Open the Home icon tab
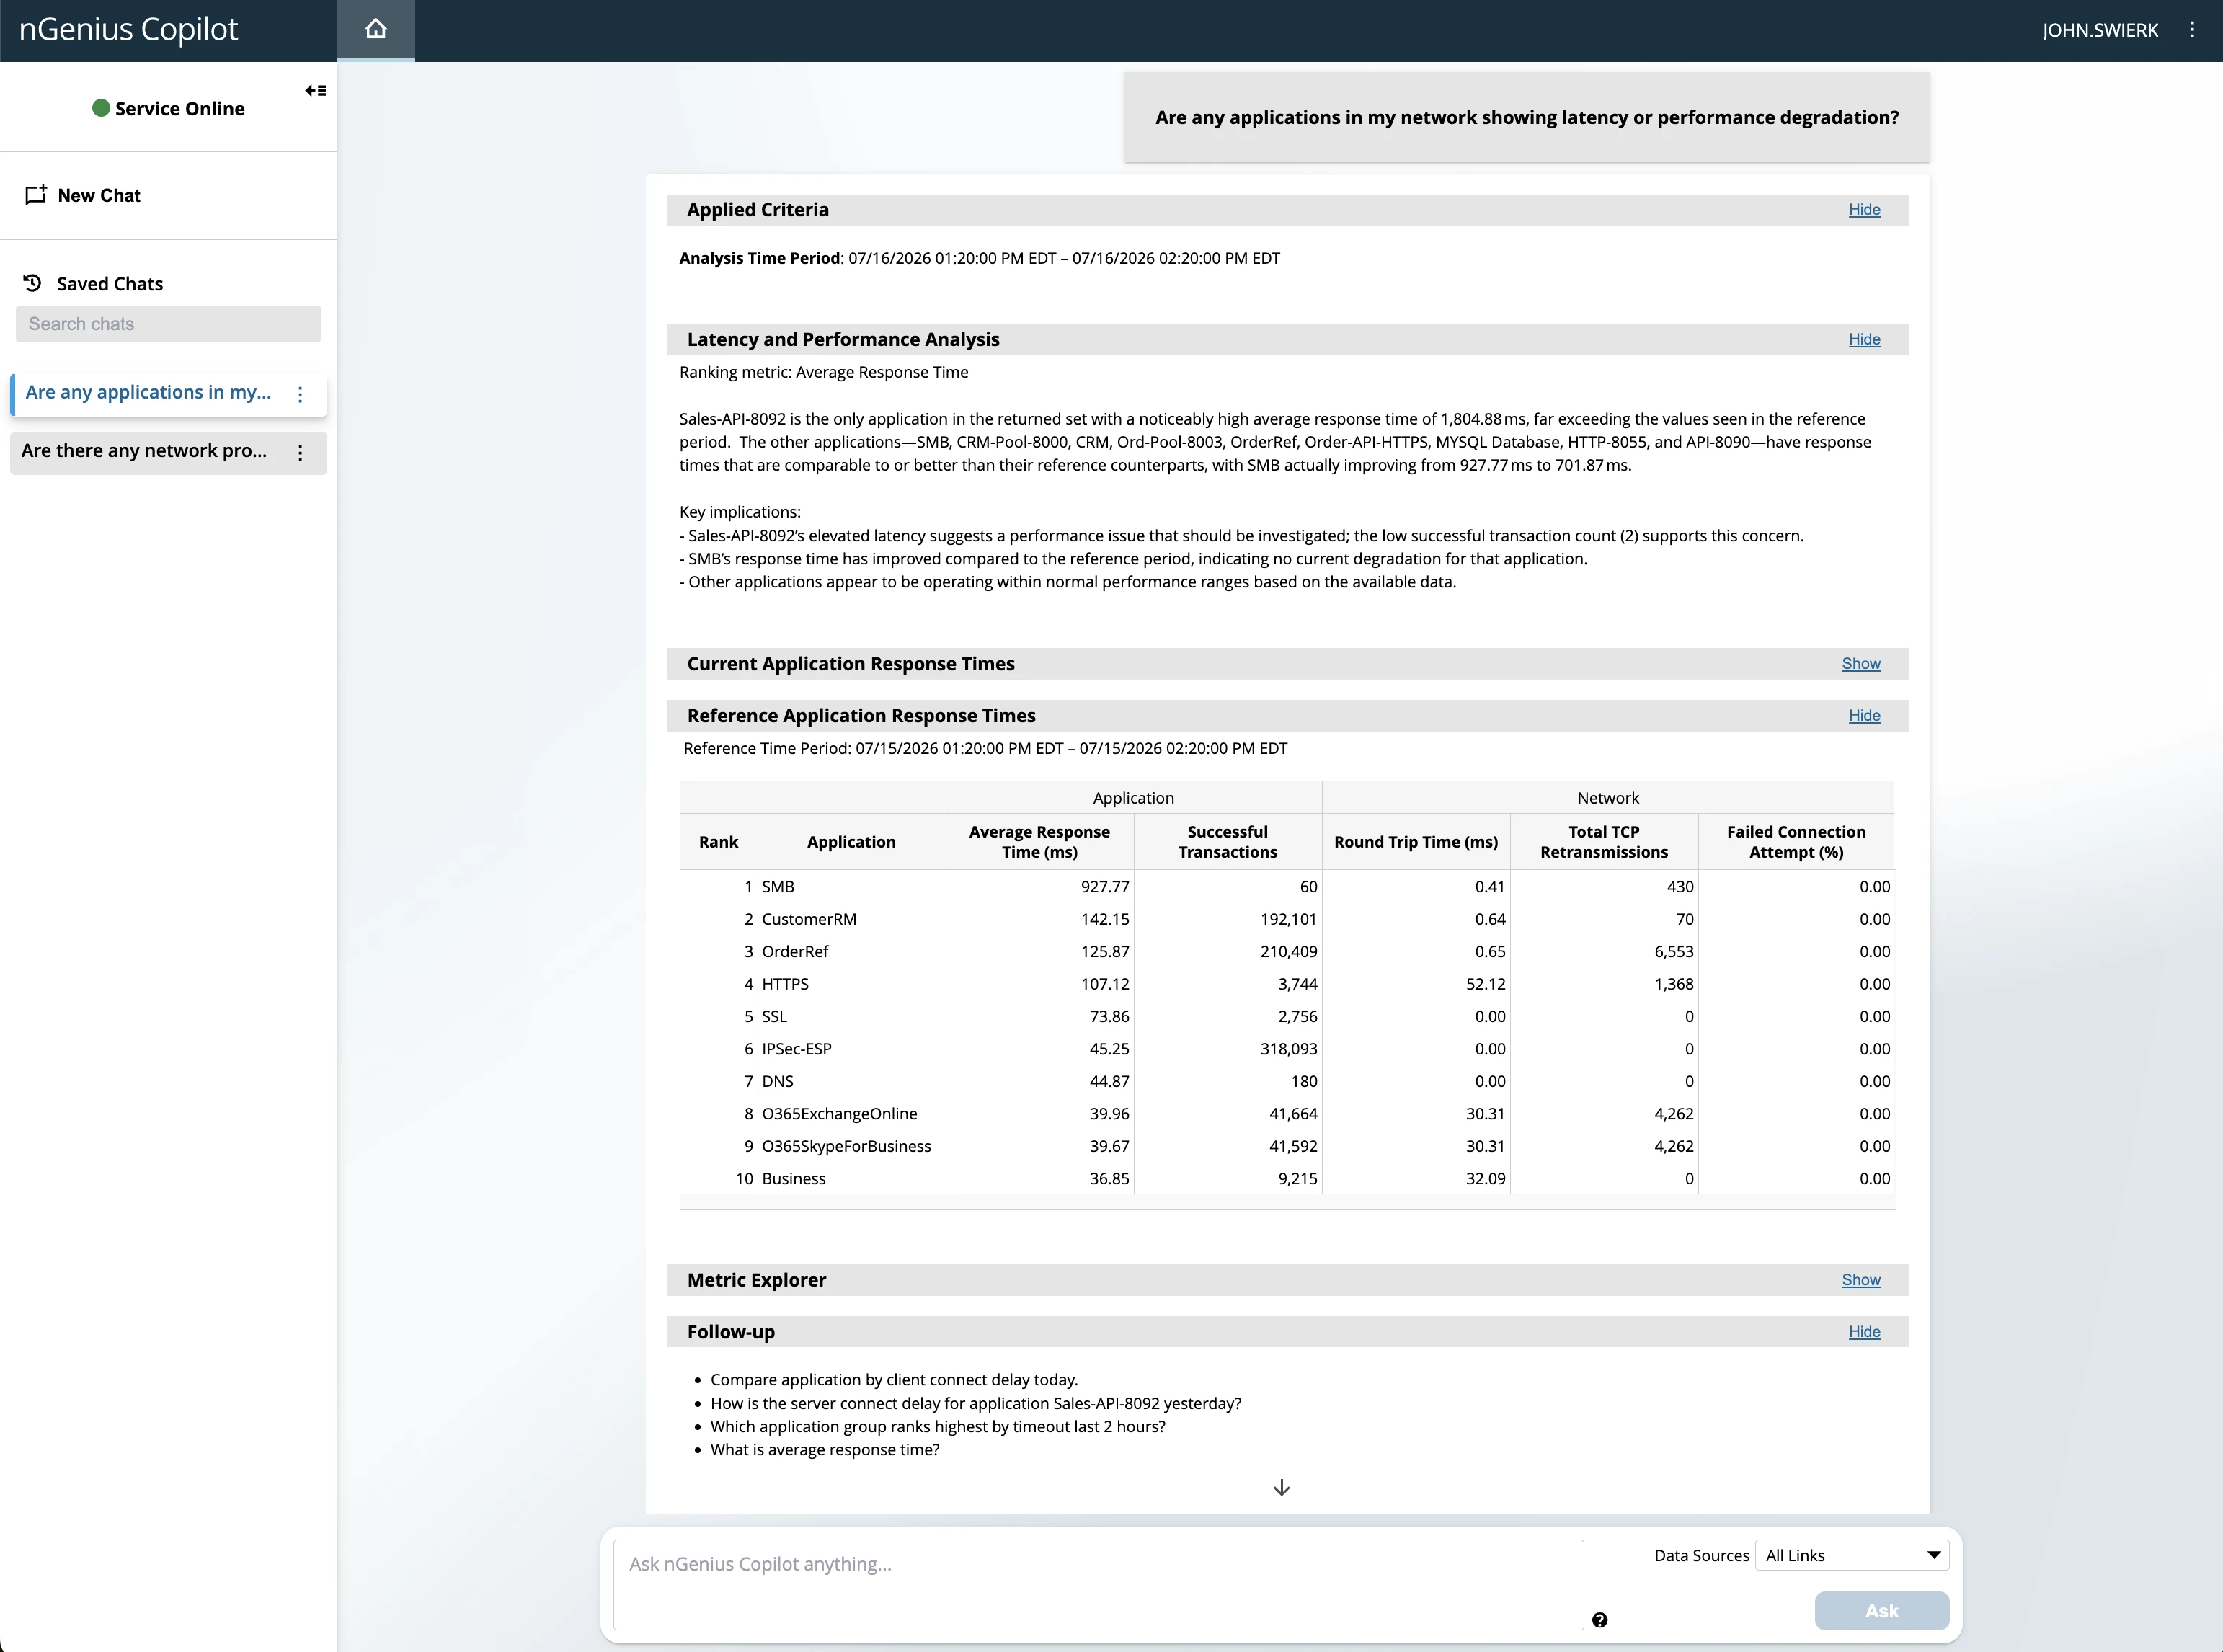Screen dimensions: 2223x1652 pos(376,30)
